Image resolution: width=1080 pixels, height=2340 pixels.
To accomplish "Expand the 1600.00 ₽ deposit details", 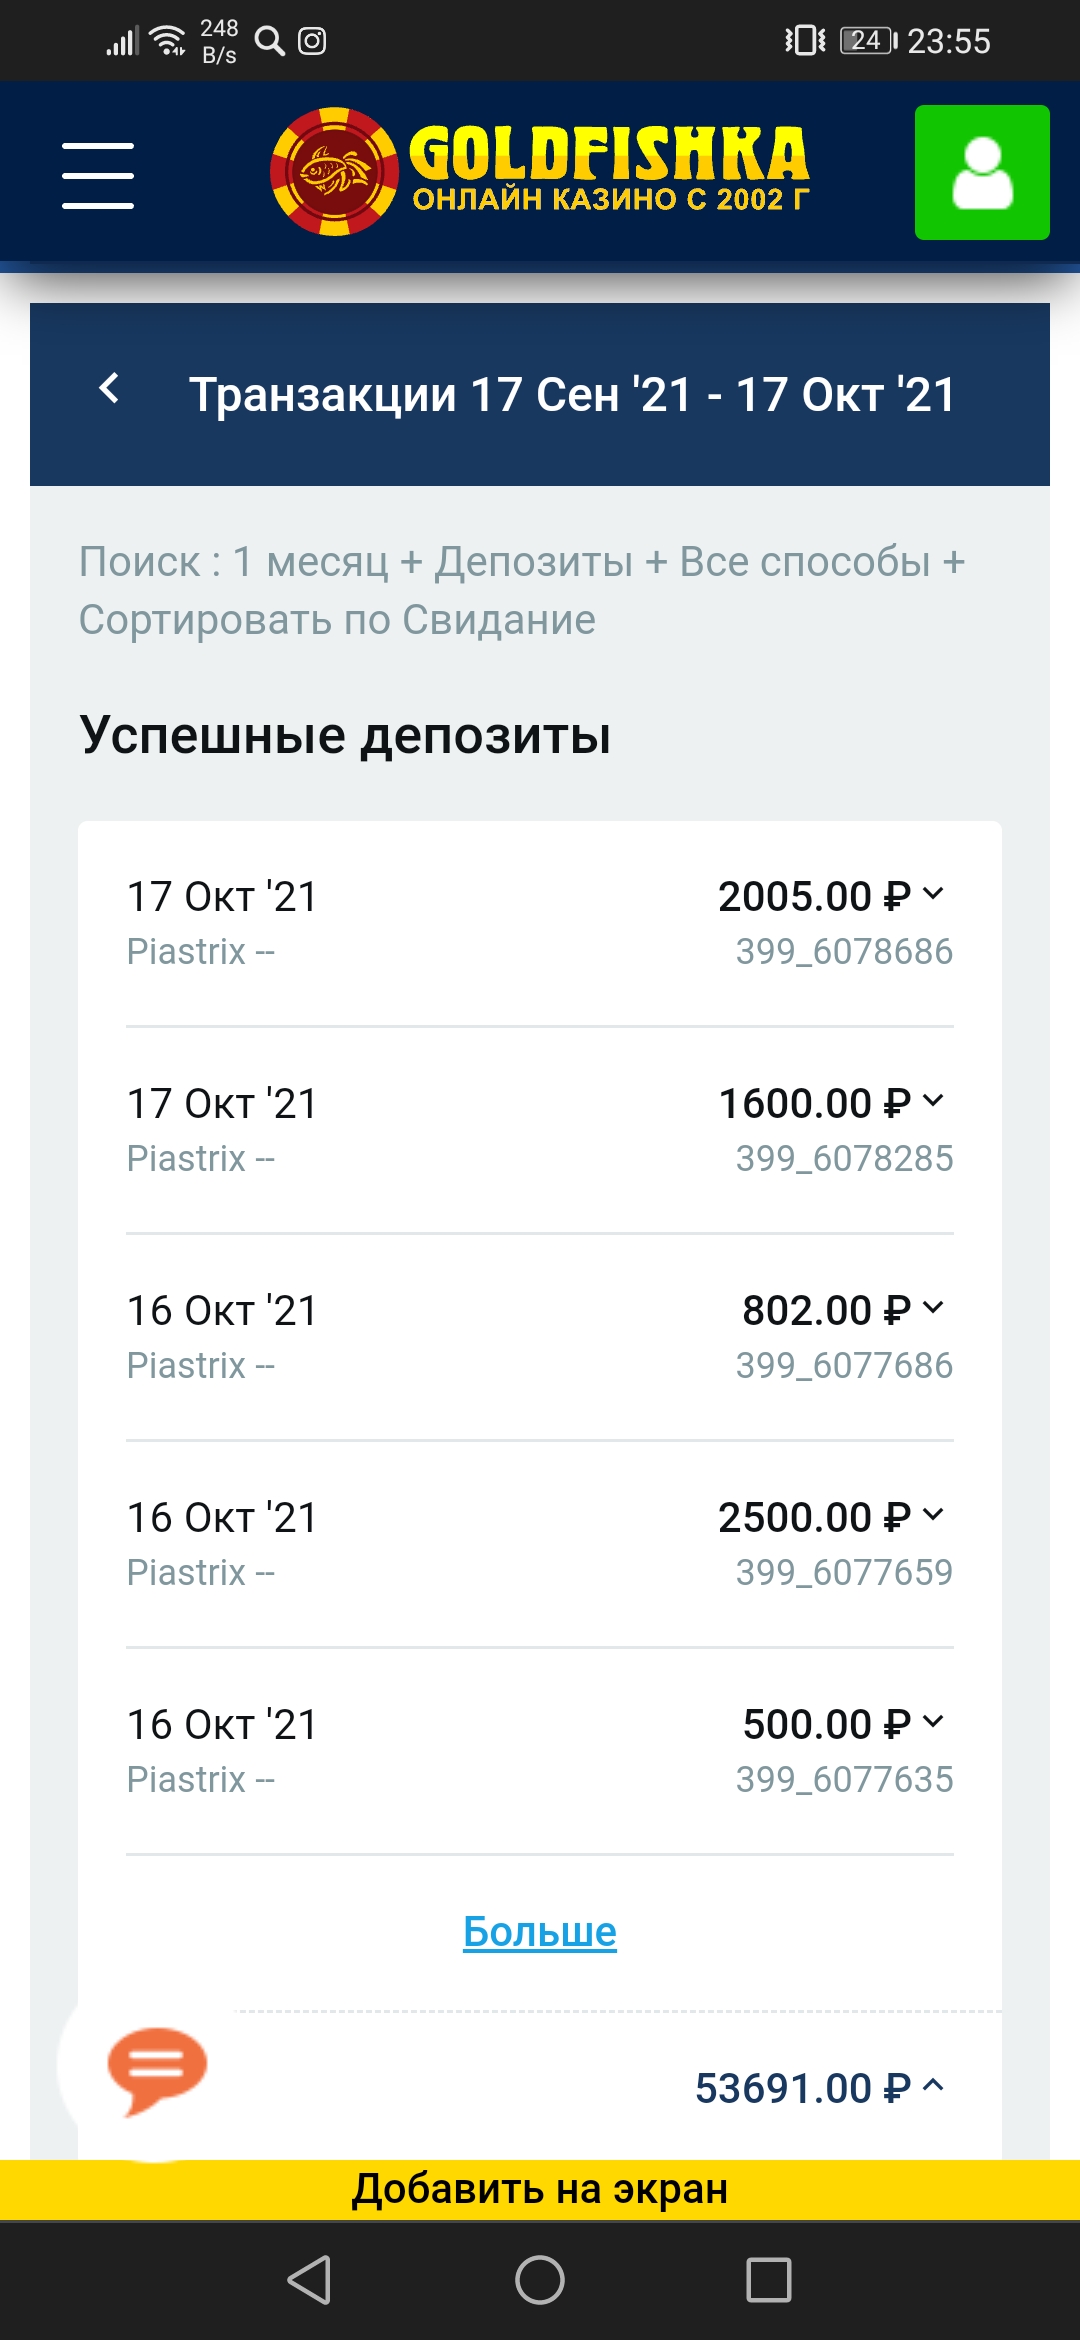I will click(932, 1101).
